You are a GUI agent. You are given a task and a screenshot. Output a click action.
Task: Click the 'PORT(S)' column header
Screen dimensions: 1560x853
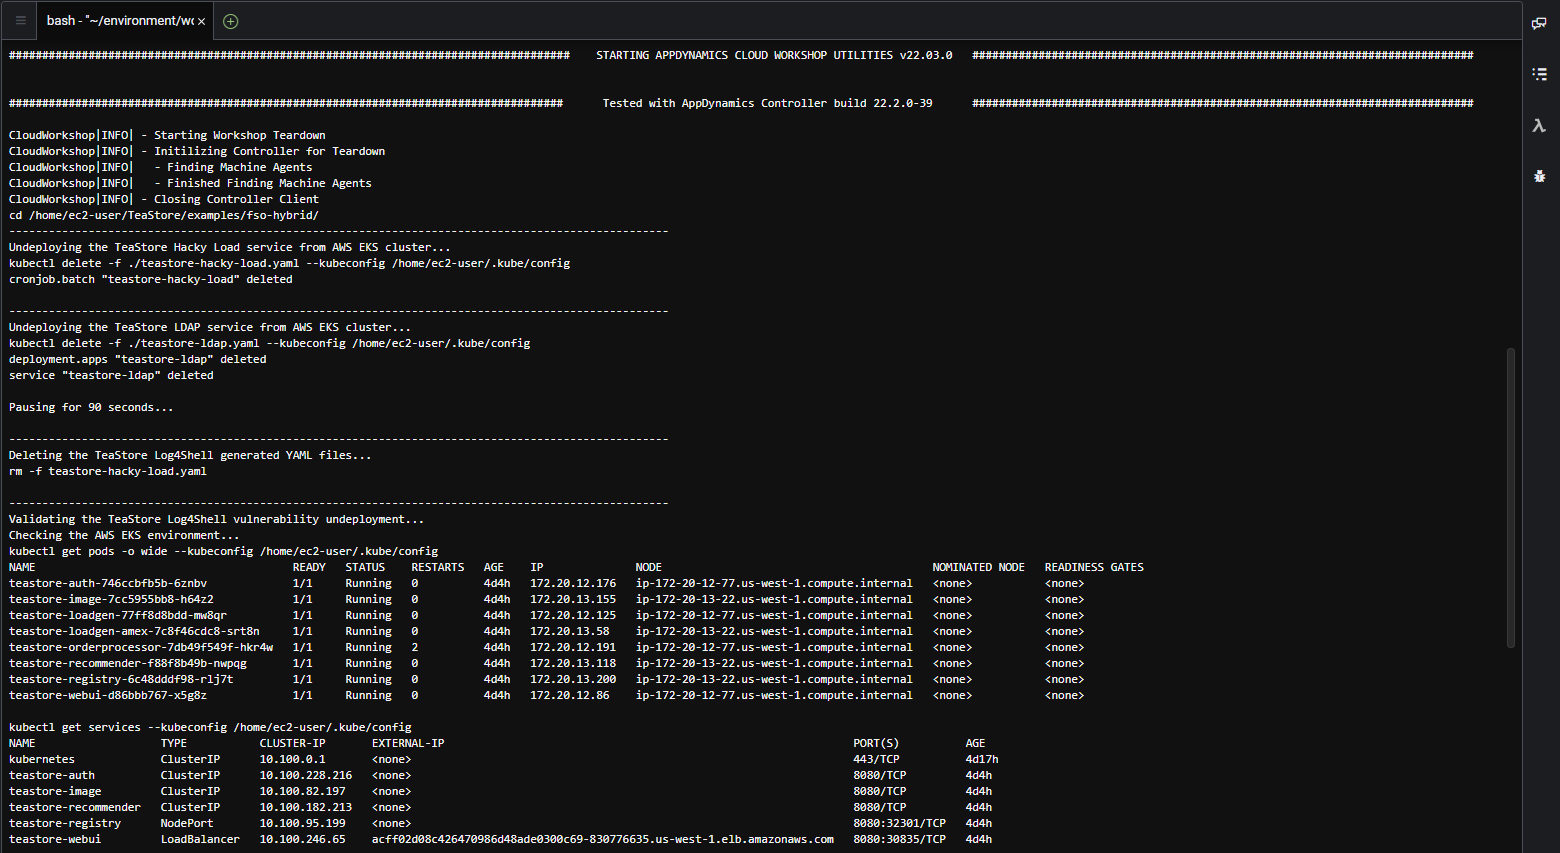pyautogui.click(x=876, y=743)
